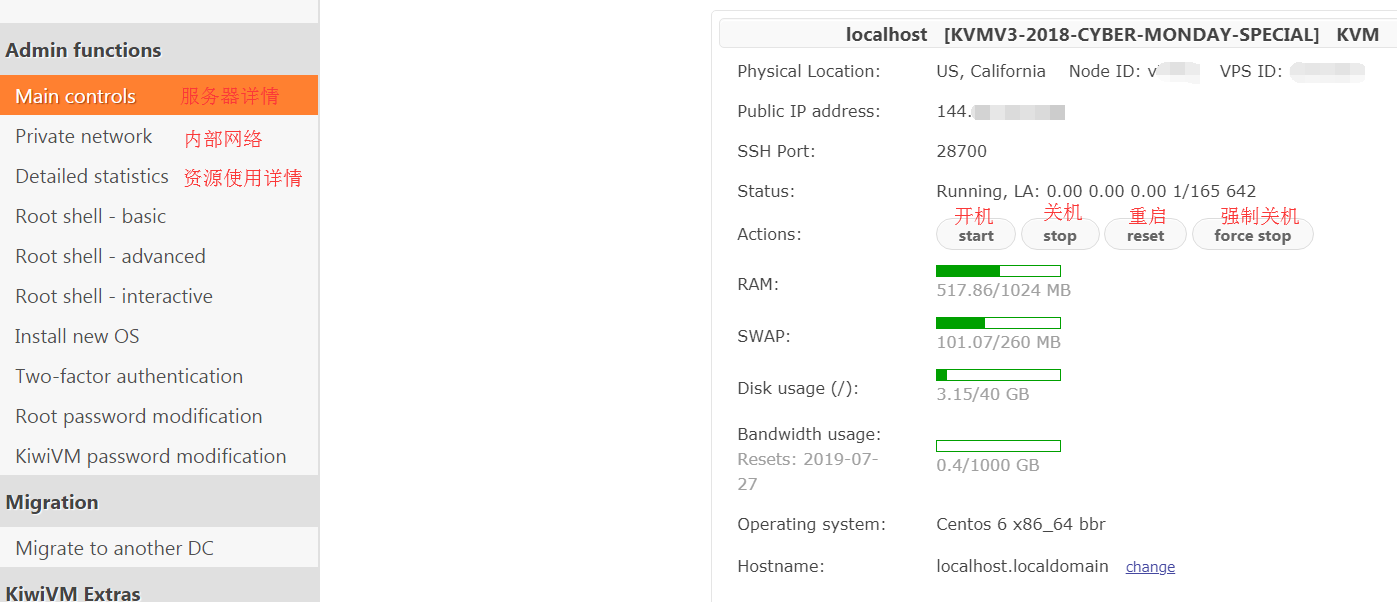
Task: Click the force stop button
Action: point(1252,236)
